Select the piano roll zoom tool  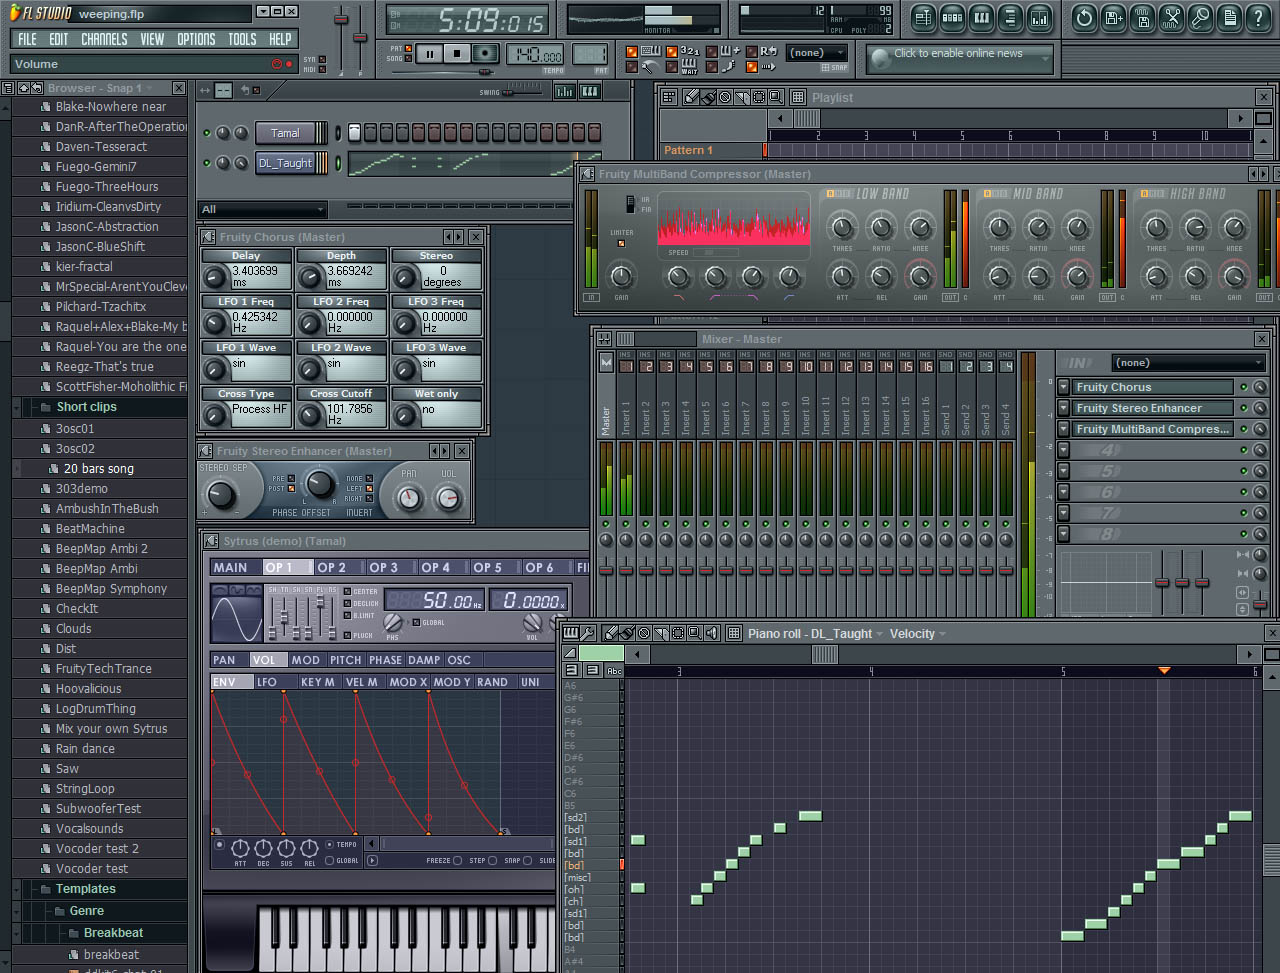695,633
